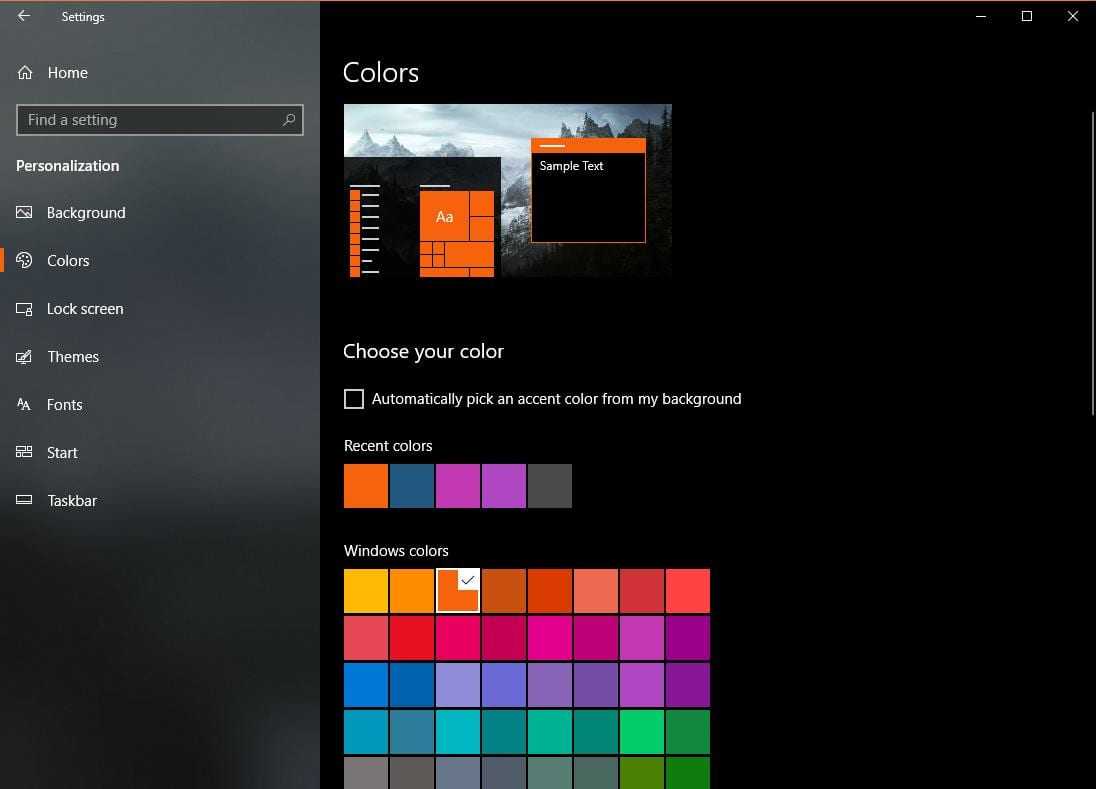Select the blue swatch in Recent colors

(x=412, y=486)
